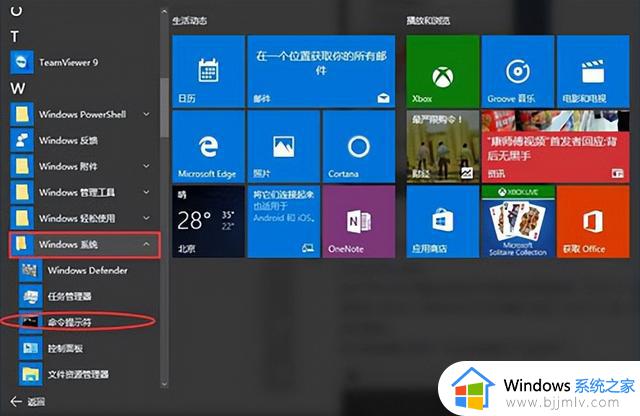640x416 pixels.
Task: Launch the Xbox tile
Action: tap(443, 71)
